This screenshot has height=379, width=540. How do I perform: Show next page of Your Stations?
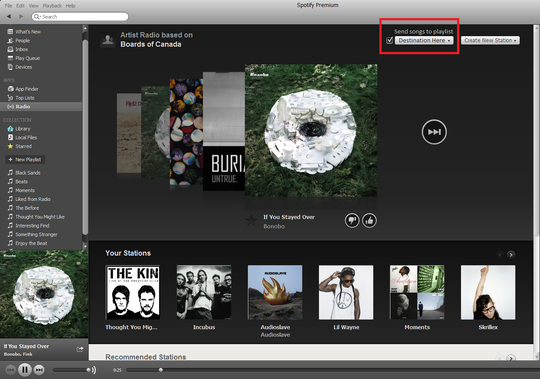coord(511,255)
